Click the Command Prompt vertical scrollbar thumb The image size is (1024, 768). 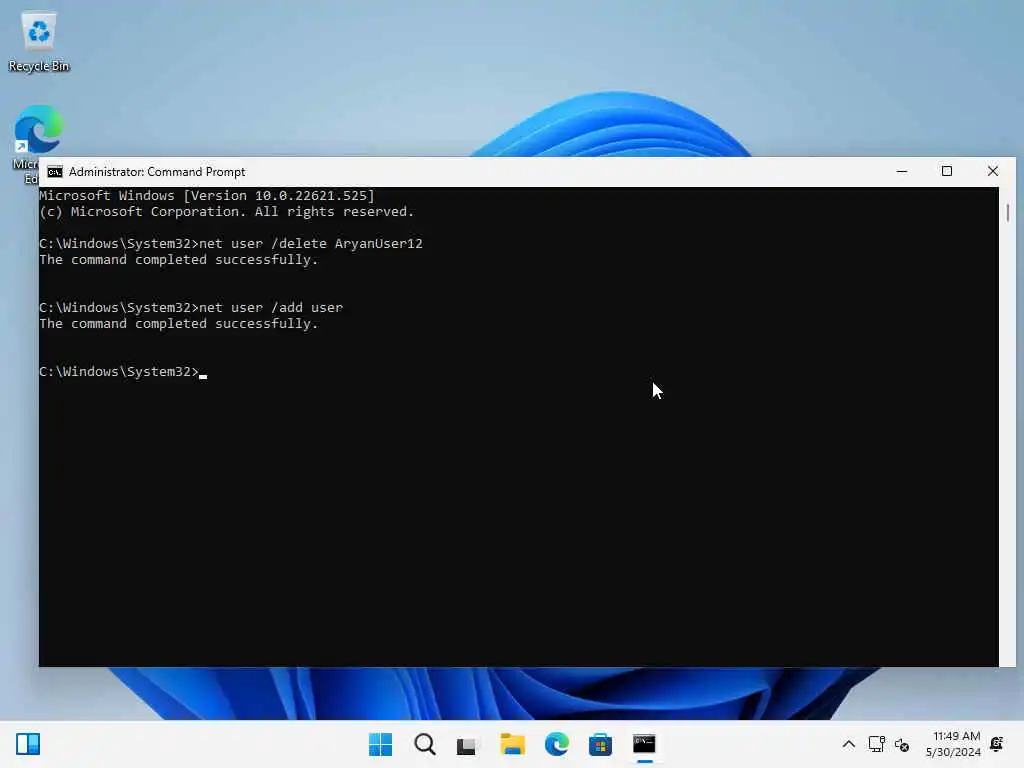(x=1008, y=212)
